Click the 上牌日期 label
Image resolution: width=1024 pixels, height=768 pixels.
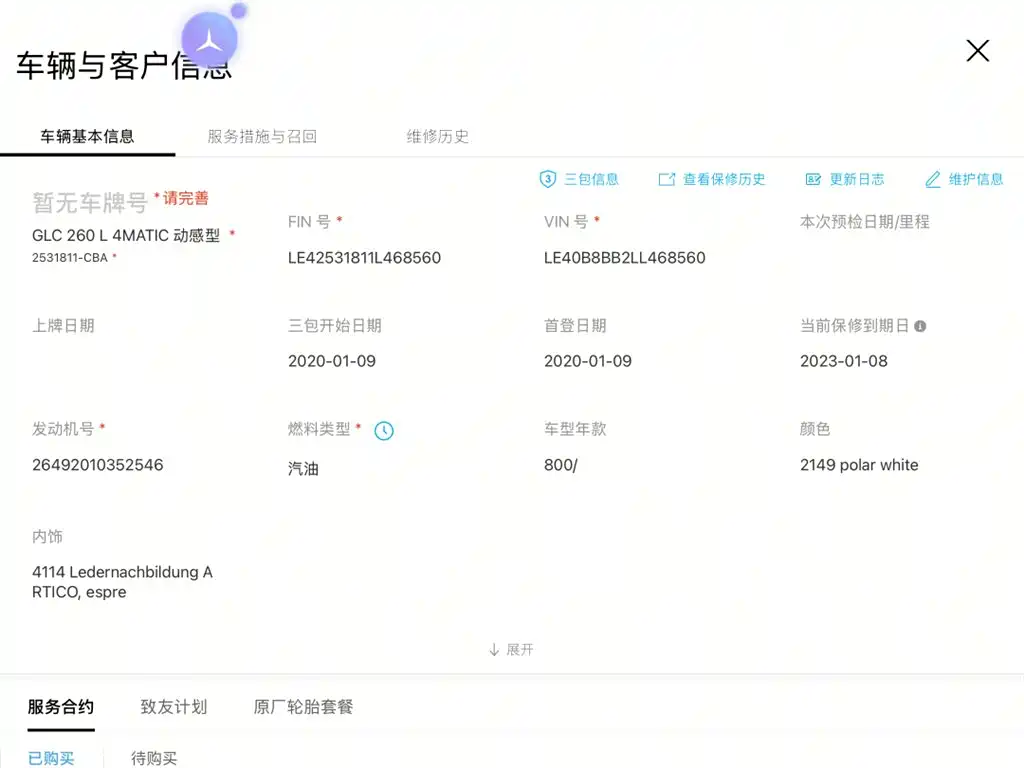tap(63, 326)
